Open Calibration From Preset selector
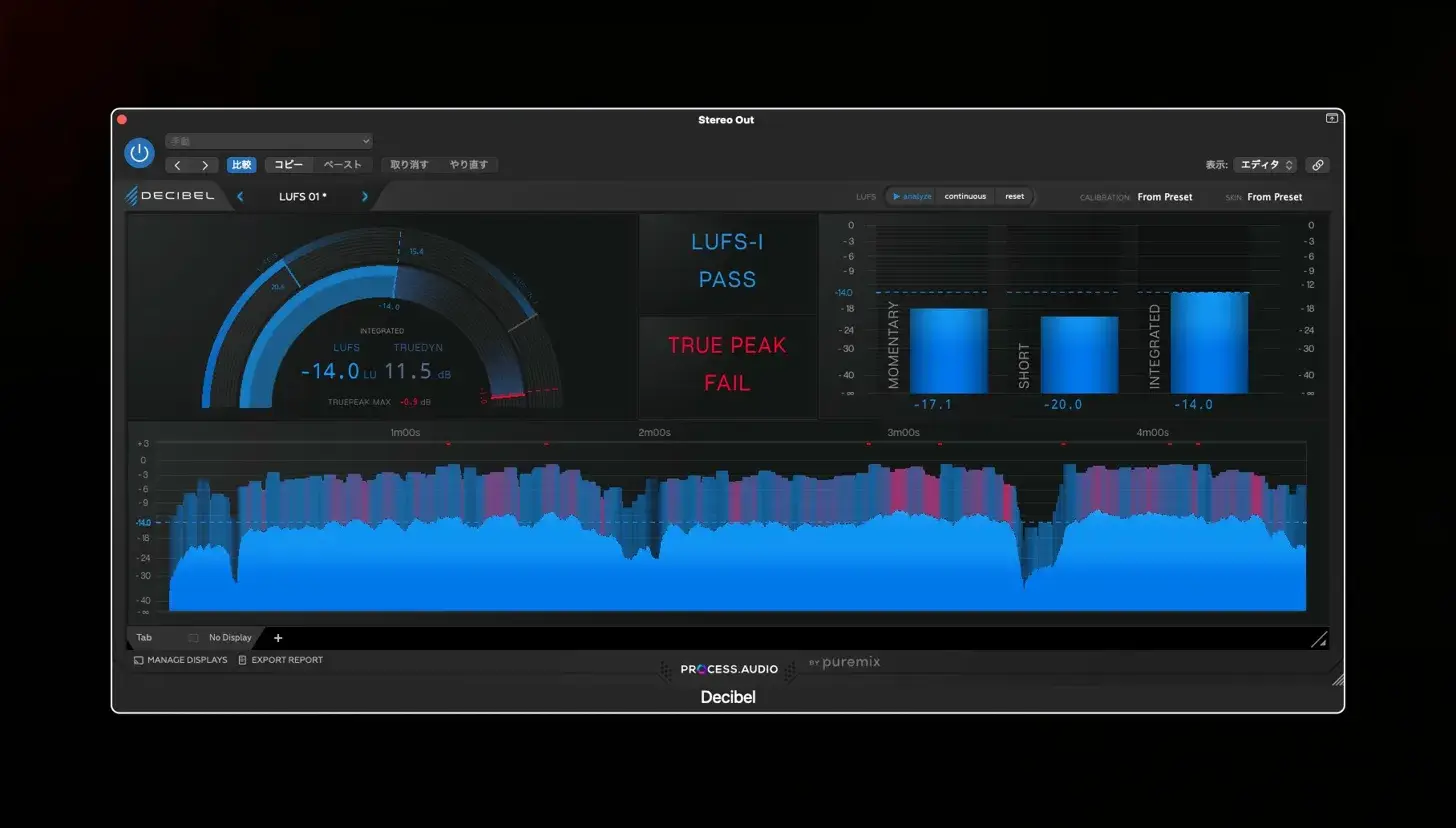 point(1165,197)
